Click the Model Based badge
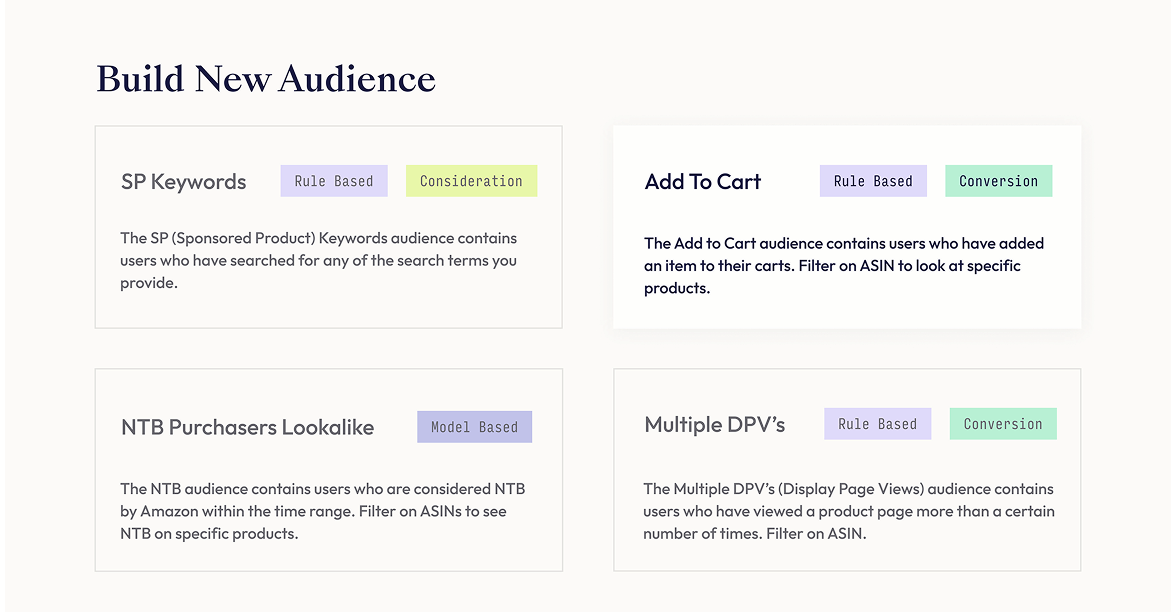The height and width of the screenshot is (612, 1176). click(474, 426)
